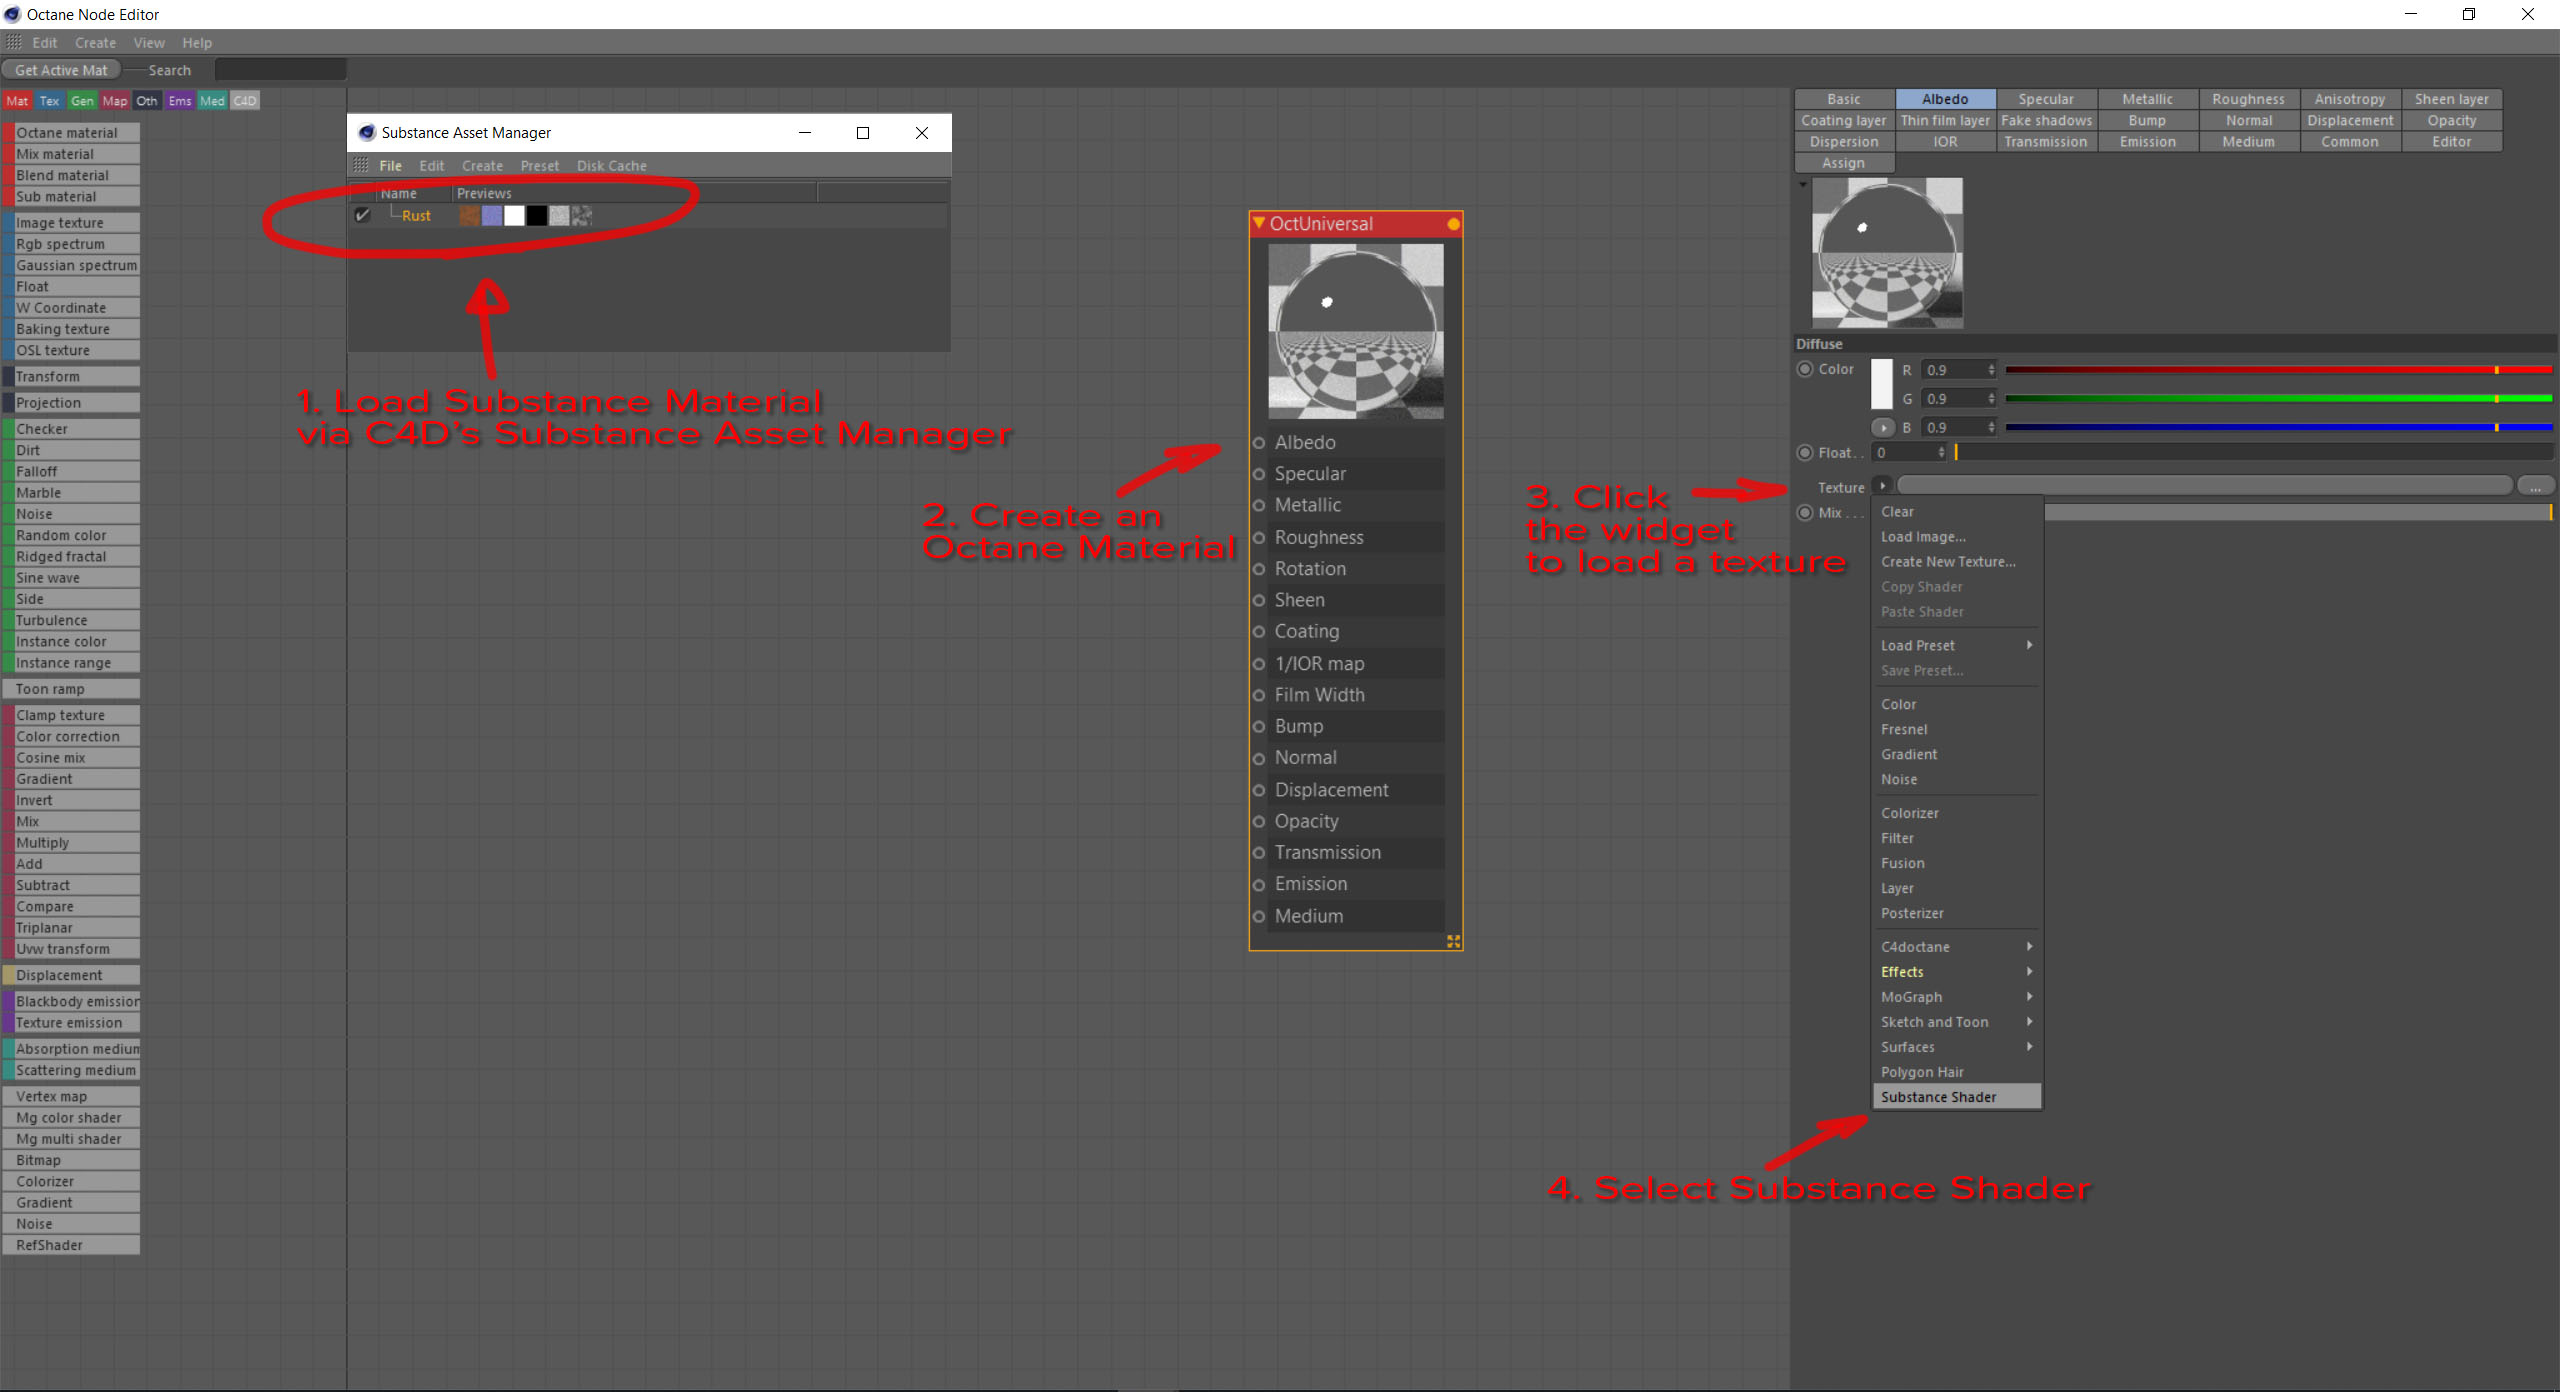Click the white diffuse color swatch
Screen dimensions: 2560x1392
click(x=1881, y=384)
